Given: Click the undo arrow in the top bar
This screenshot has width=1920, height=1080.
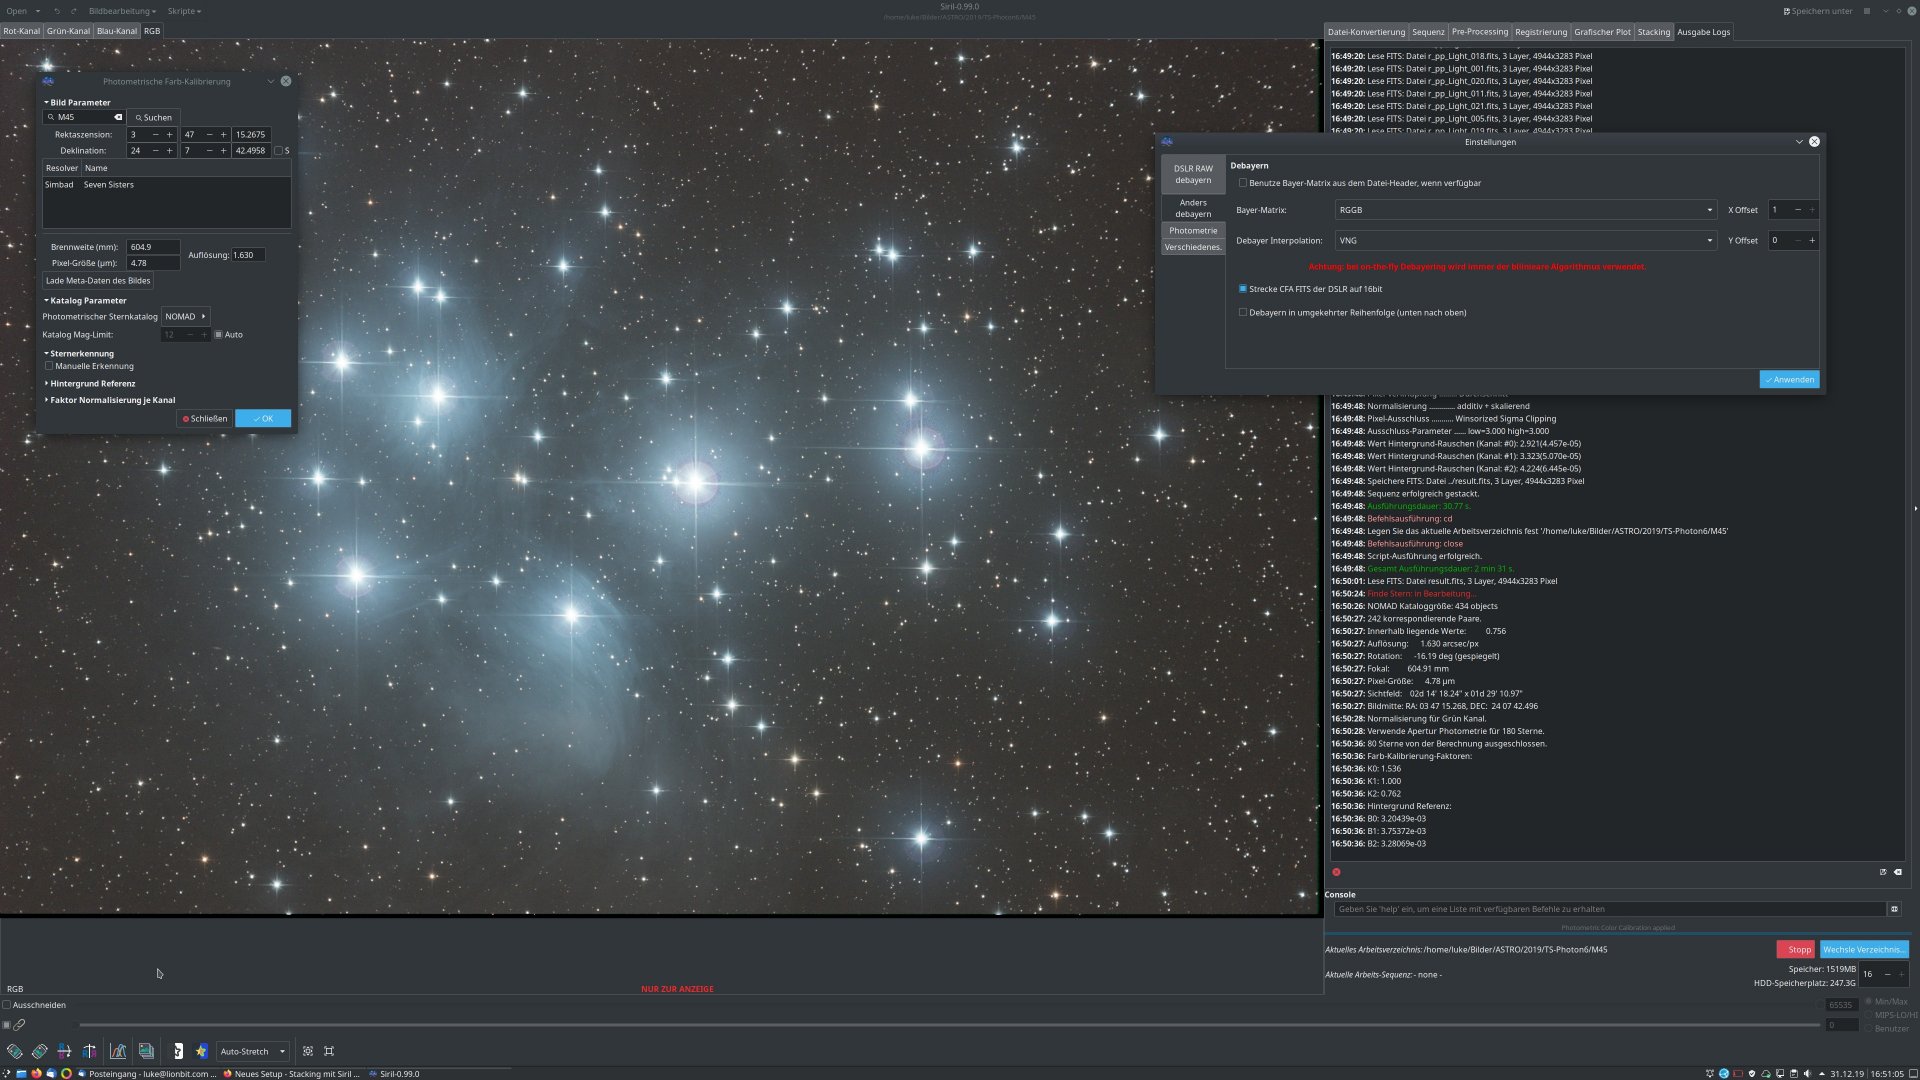Looking at the screenshot, I should tap(57, 11).
